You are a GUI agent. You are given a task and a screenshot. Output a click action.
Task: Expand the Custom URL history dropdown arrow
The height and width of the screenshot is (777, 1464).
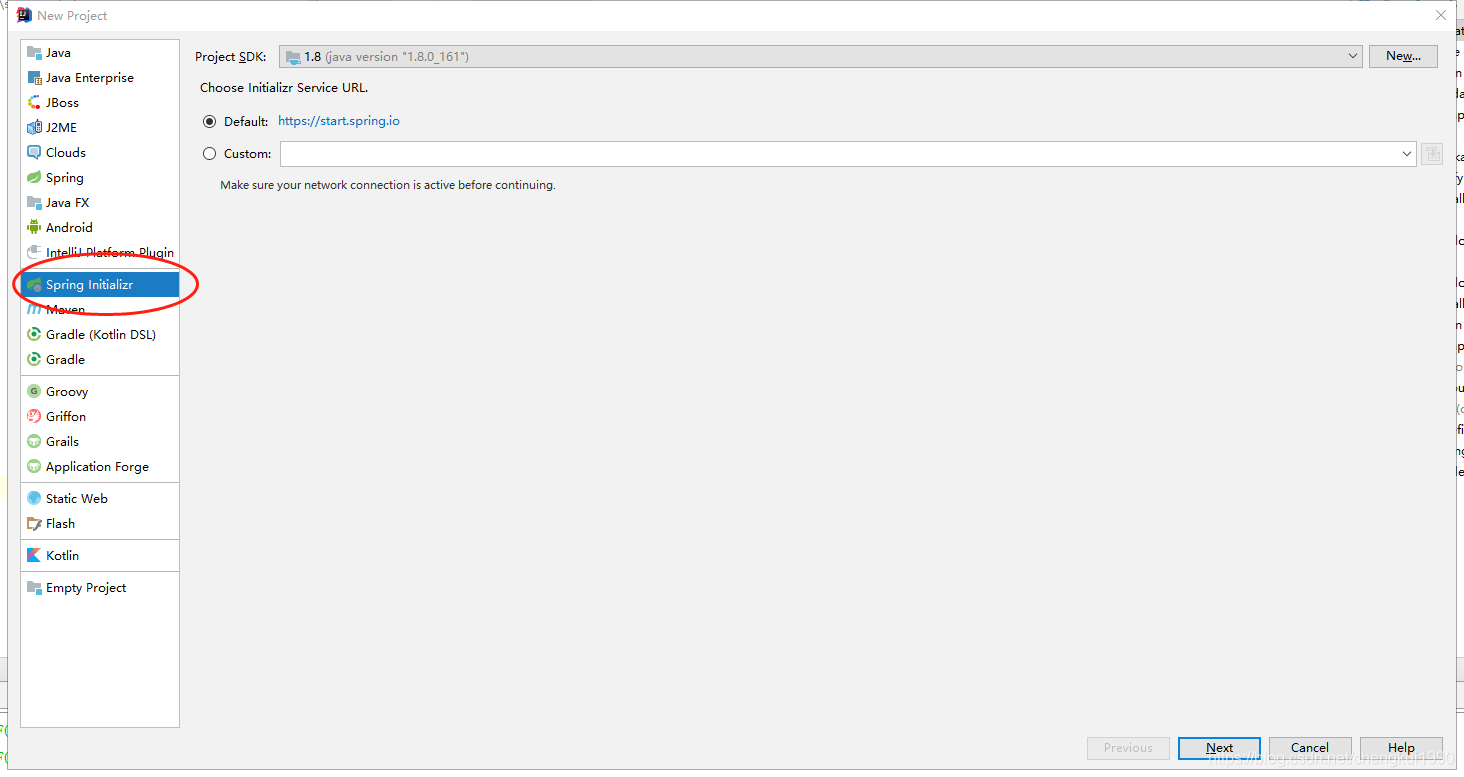coord(1406,154)
